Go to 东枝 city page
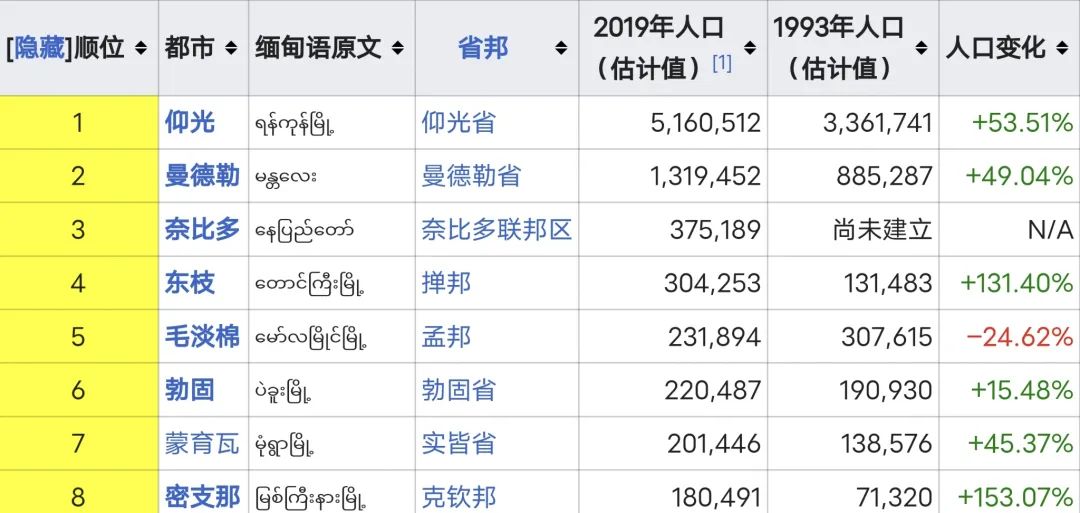 190,283
